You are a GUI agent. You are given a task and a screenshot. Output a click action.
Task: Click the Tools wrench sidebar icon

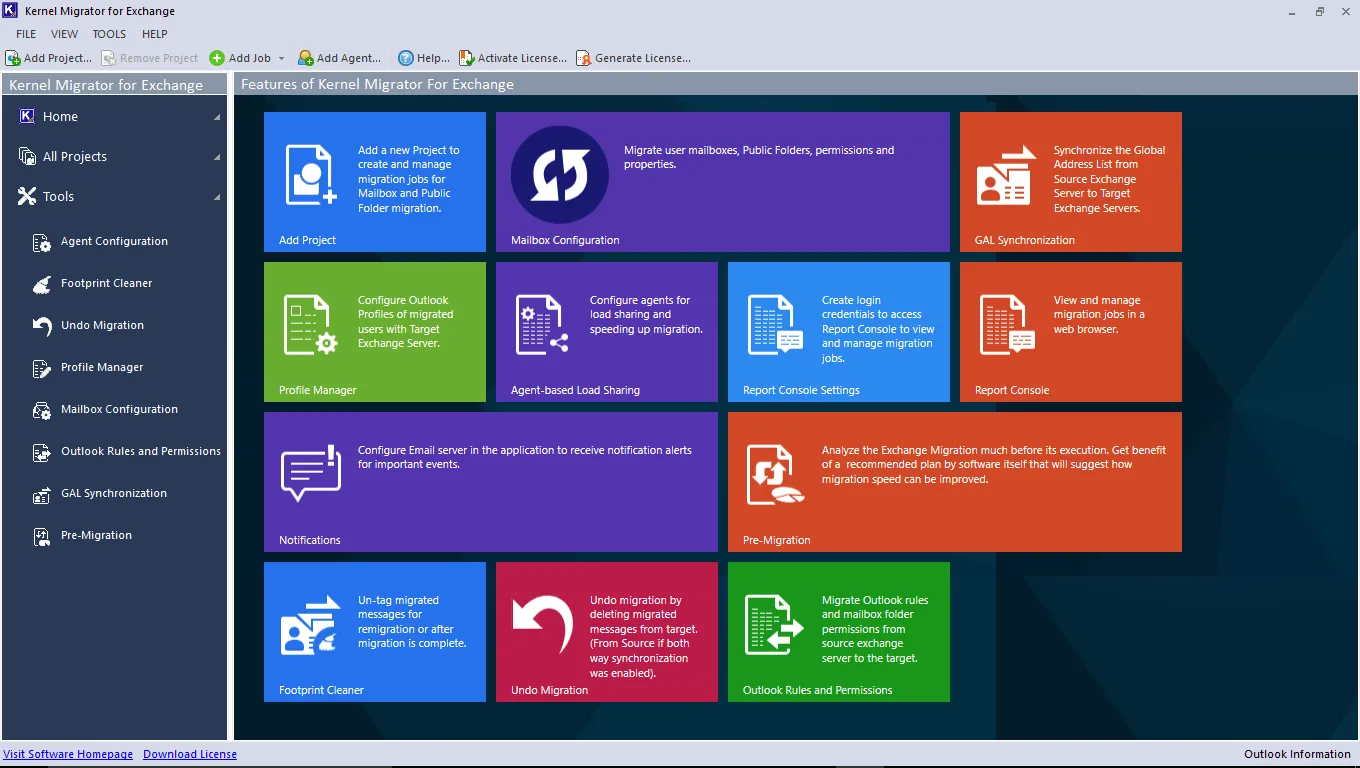click(x=27, y=196)
